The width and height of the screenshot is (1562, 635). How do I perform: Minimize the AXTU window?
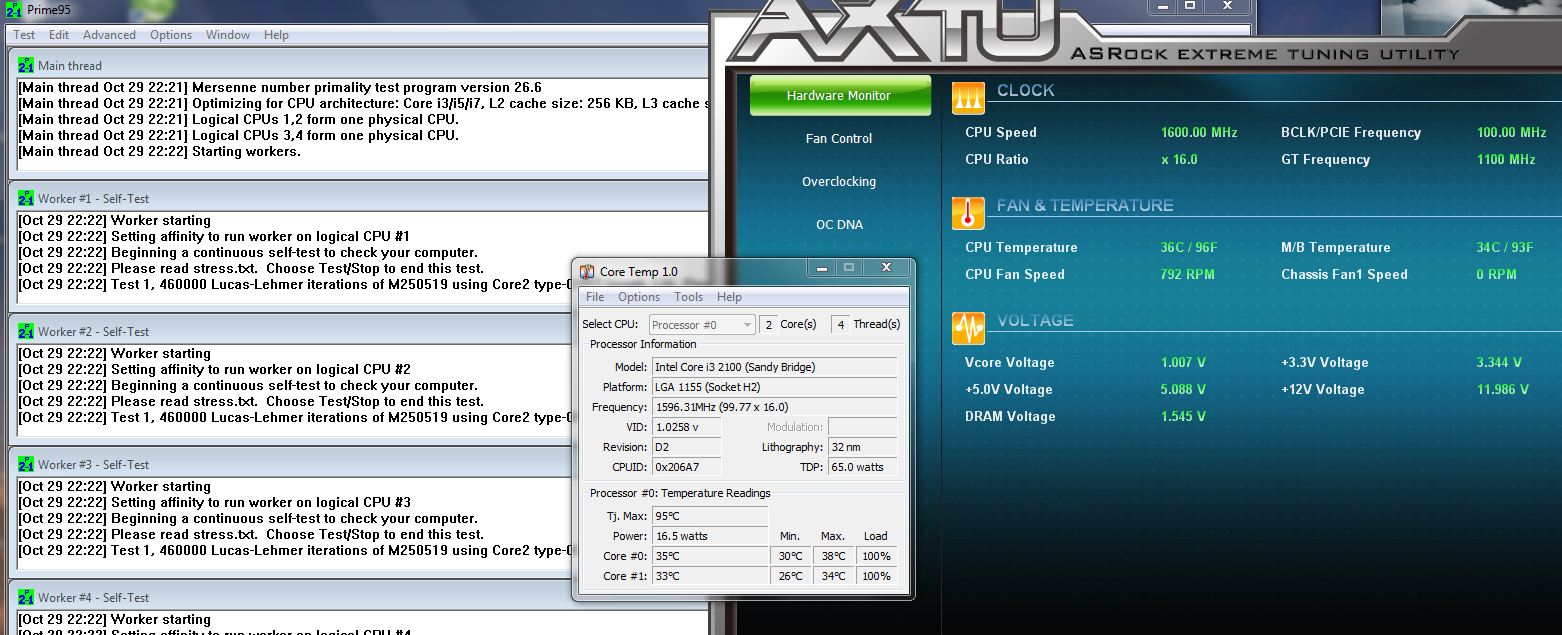pos(1164,6)
